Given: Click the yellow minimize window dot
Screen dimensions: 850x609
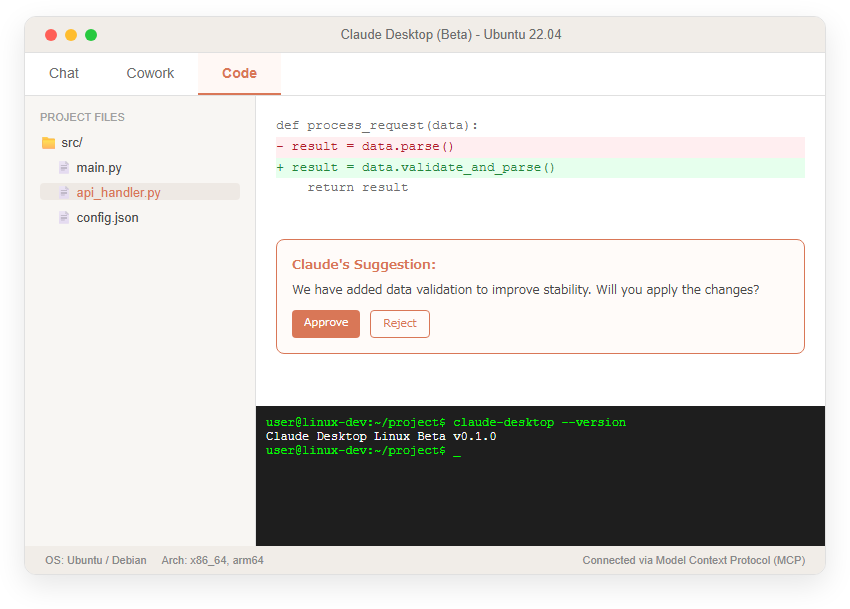Looking at the screenshot, I should pyautogui.click(x=71, y=35).
